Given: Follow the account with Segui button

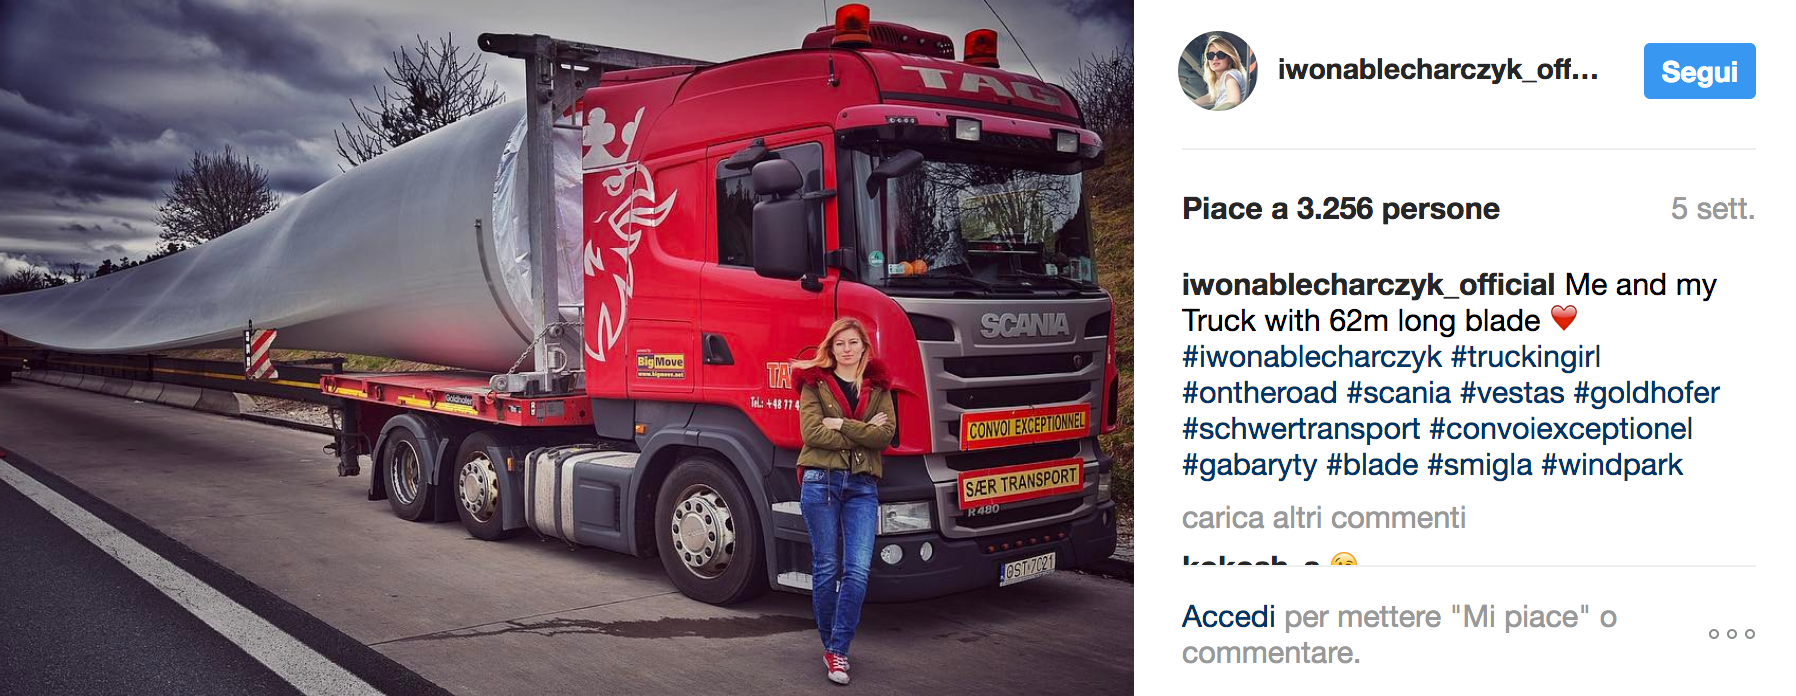Looking at the screenshot, I should [1699, 71].
